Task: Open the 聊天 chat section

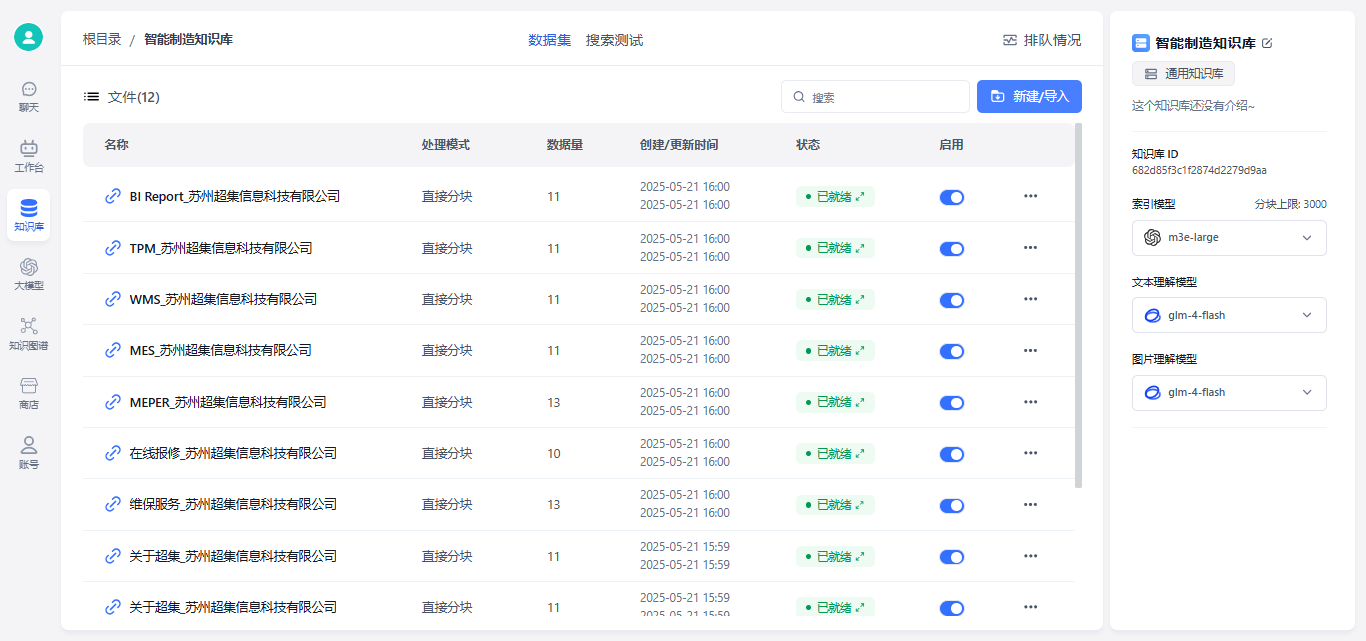Action: point(29,96)
